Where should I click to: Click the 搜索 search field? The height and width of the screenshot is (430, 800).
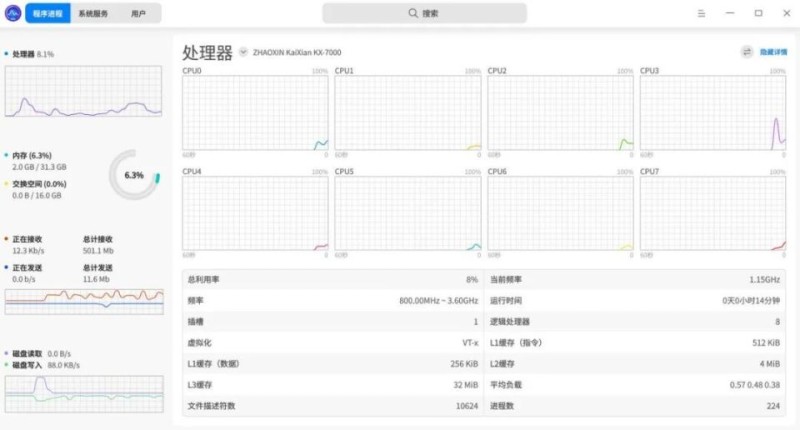click(424, 13)
